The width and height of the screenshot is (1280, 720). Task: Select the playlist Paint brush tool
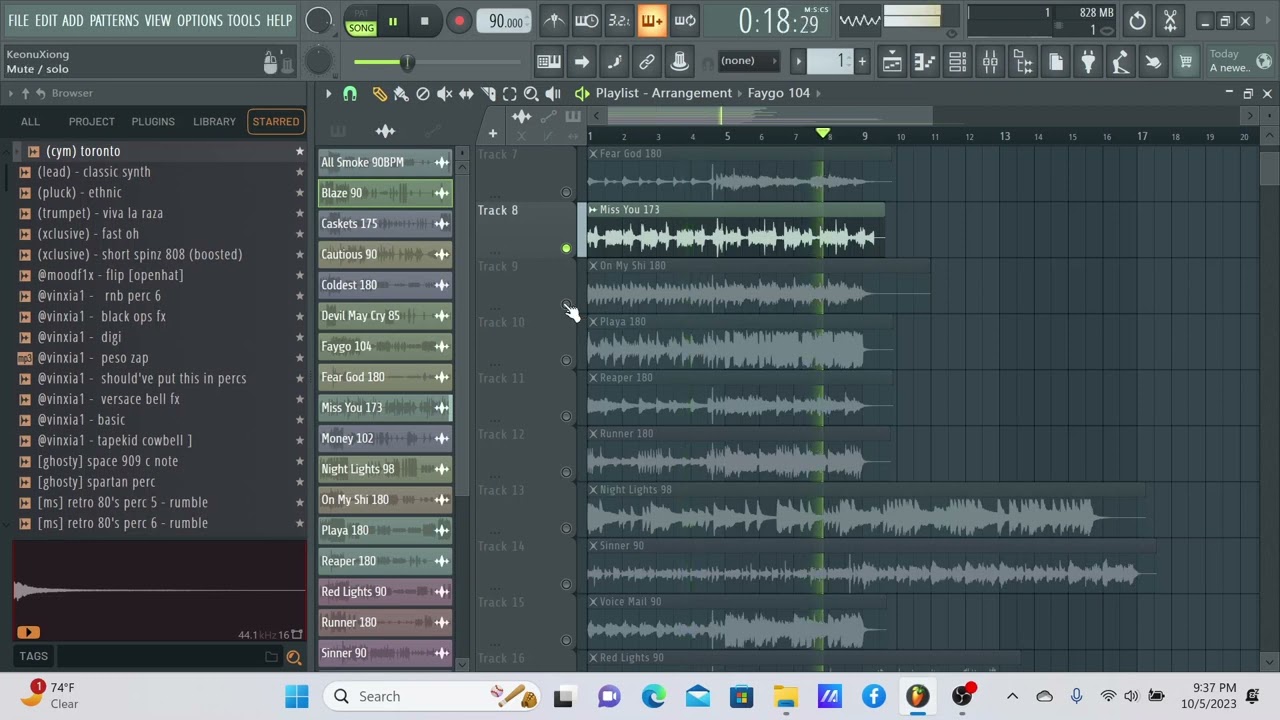(401, 93)
